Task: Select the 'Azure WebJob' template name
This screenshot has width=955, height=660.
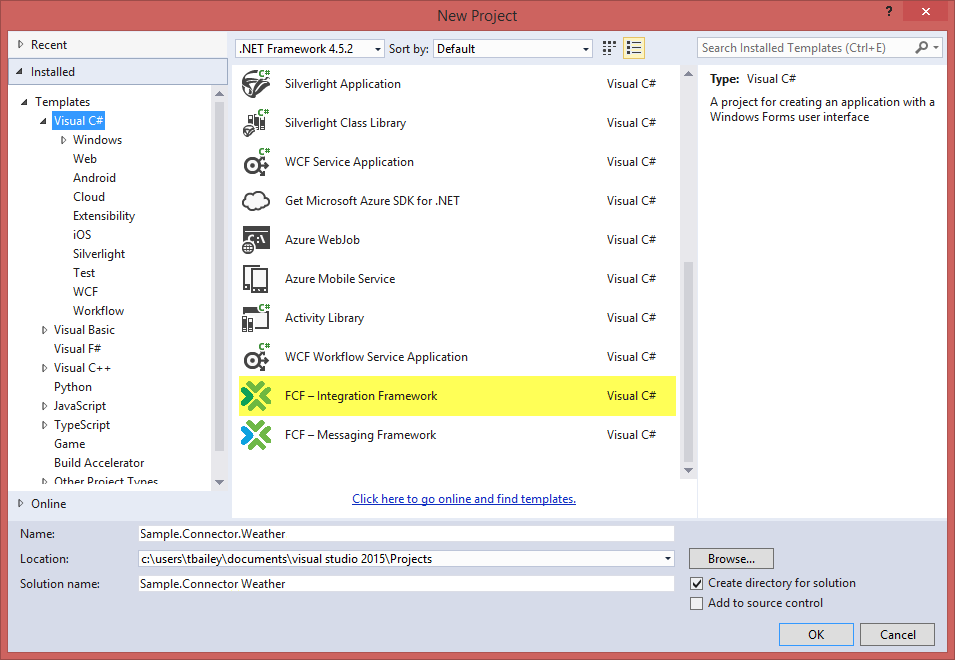Action: [323, 240]
